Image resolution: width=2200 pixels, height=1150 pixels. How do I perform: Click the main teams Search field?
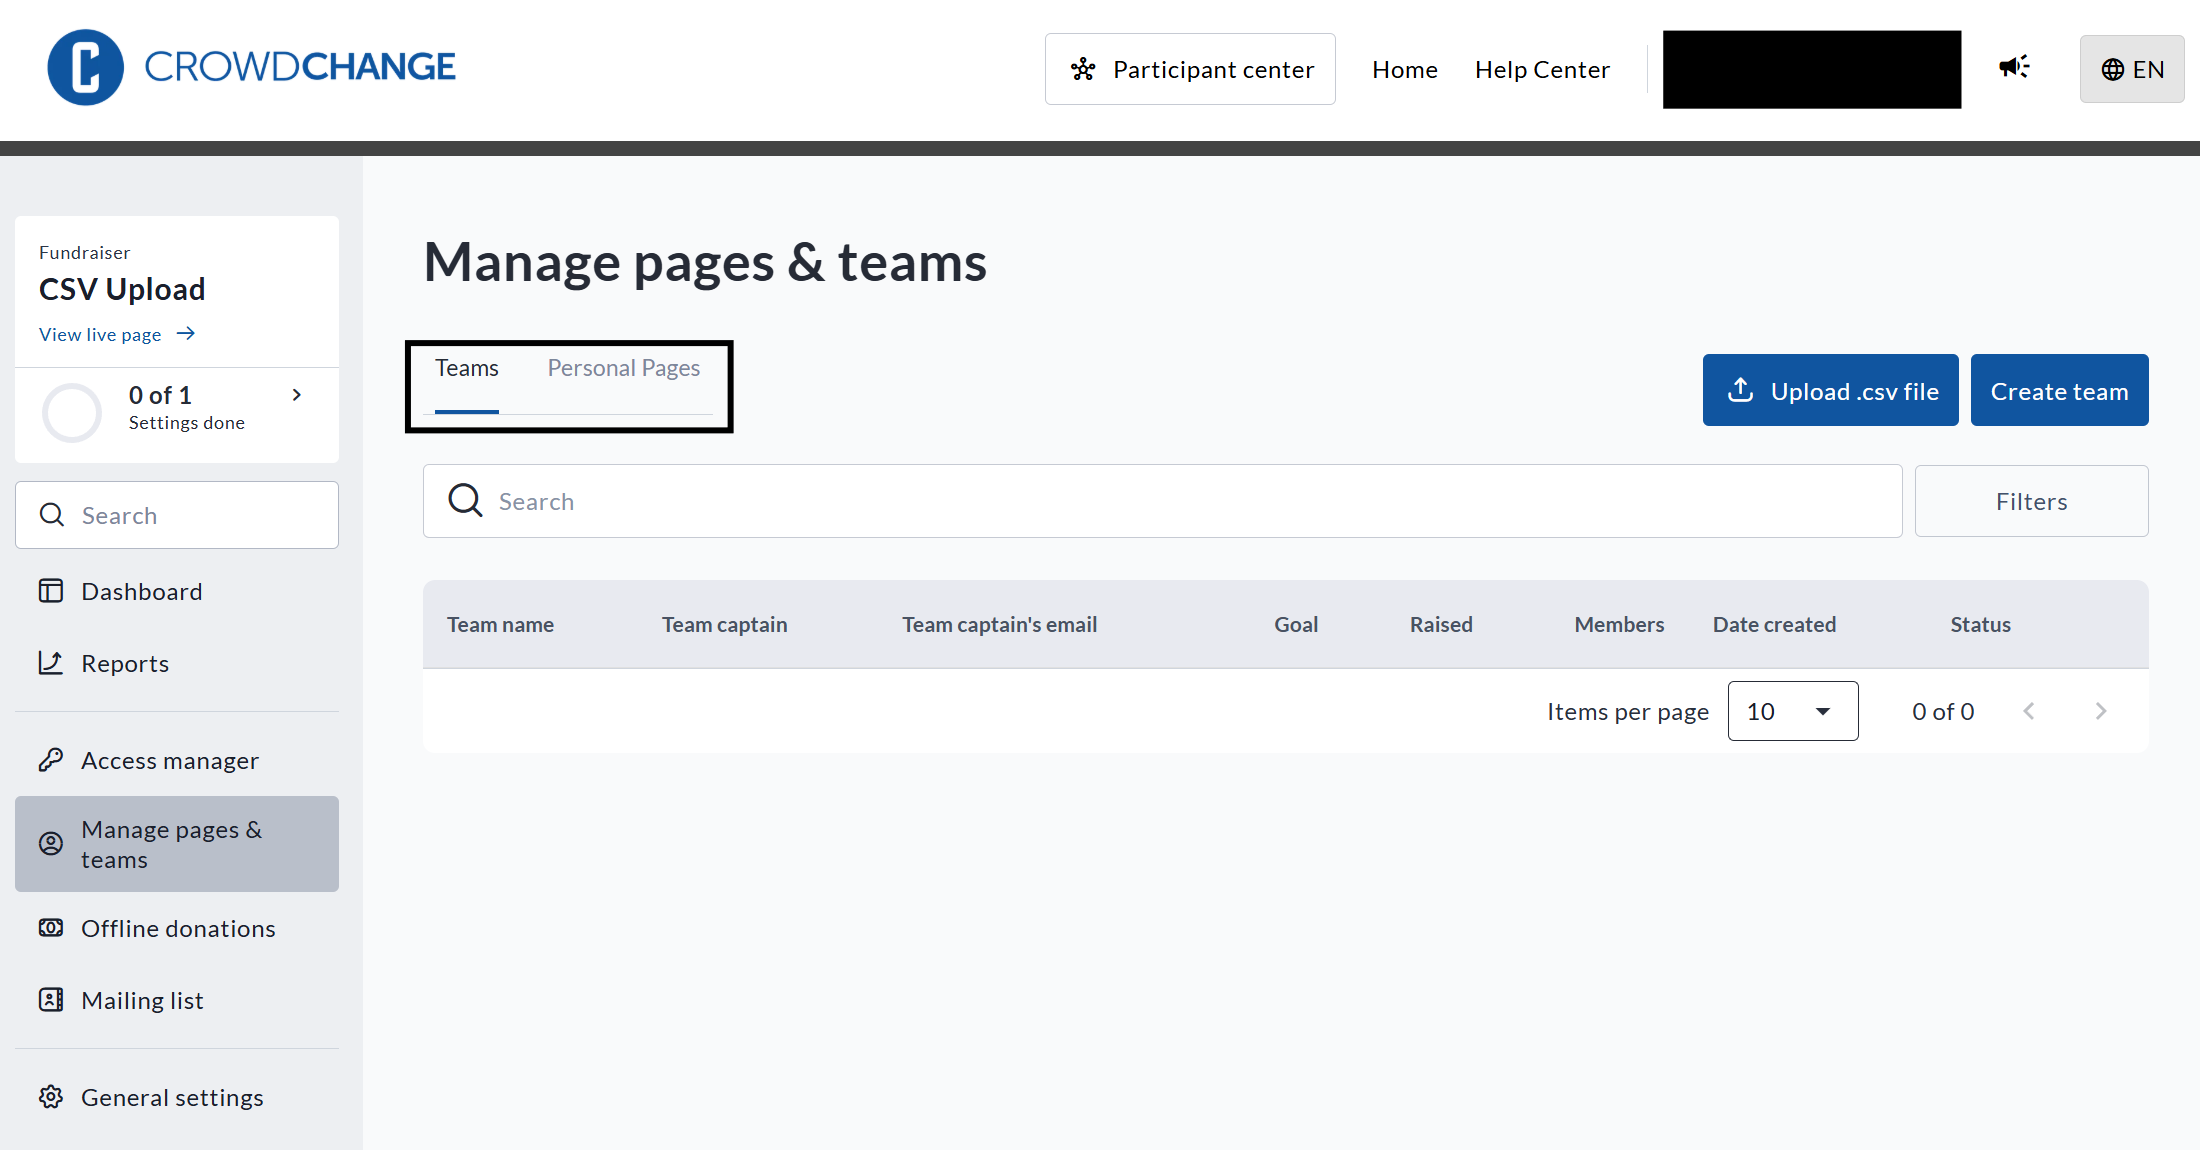click(x=1160, y=501)
